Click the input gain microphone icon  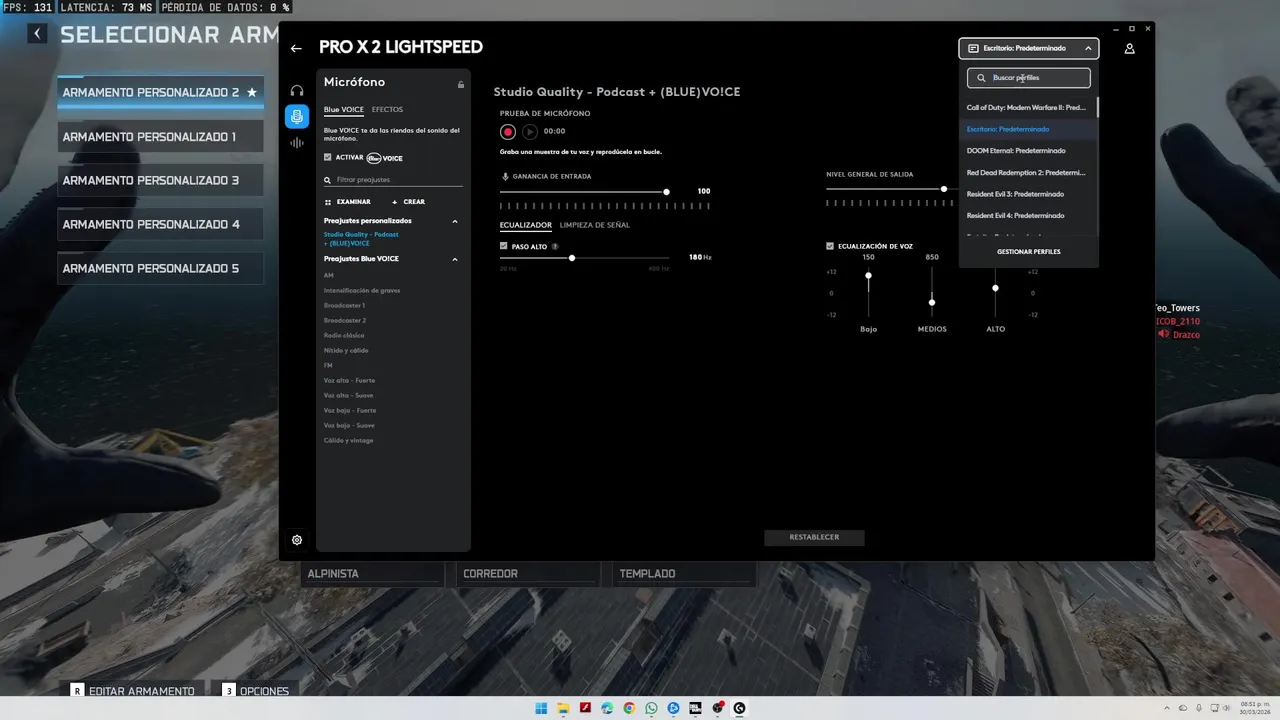pos(505,176)
